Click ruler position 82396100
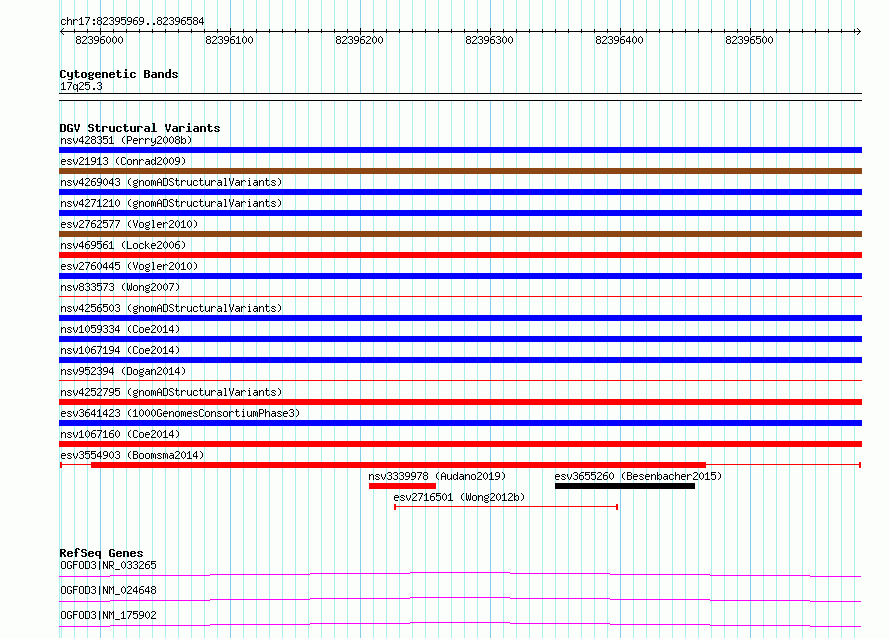The width and height of the screenshot is (890, 638). click(229, 40)
